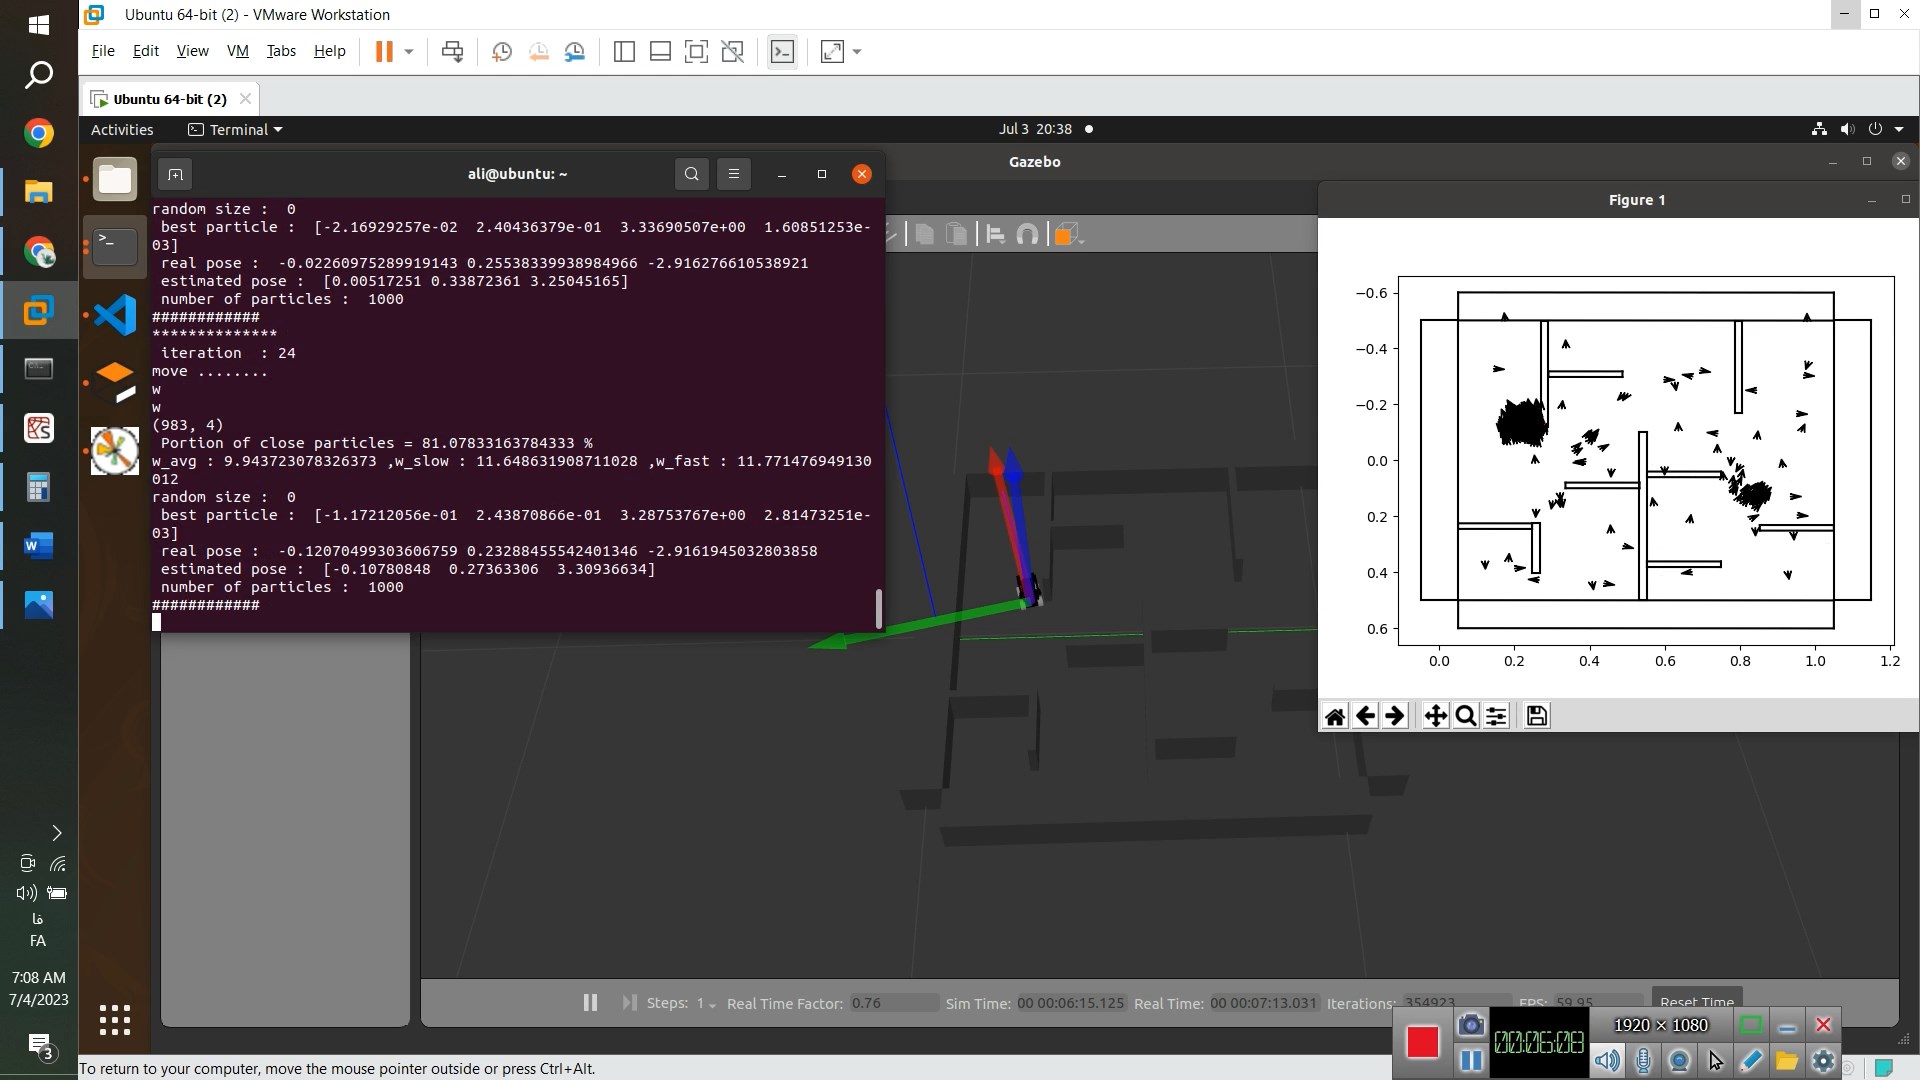Screen dimensions: 1920x1080
Task: Expand the Gazebo Steps count dropdown
Action: (712, 1004)
